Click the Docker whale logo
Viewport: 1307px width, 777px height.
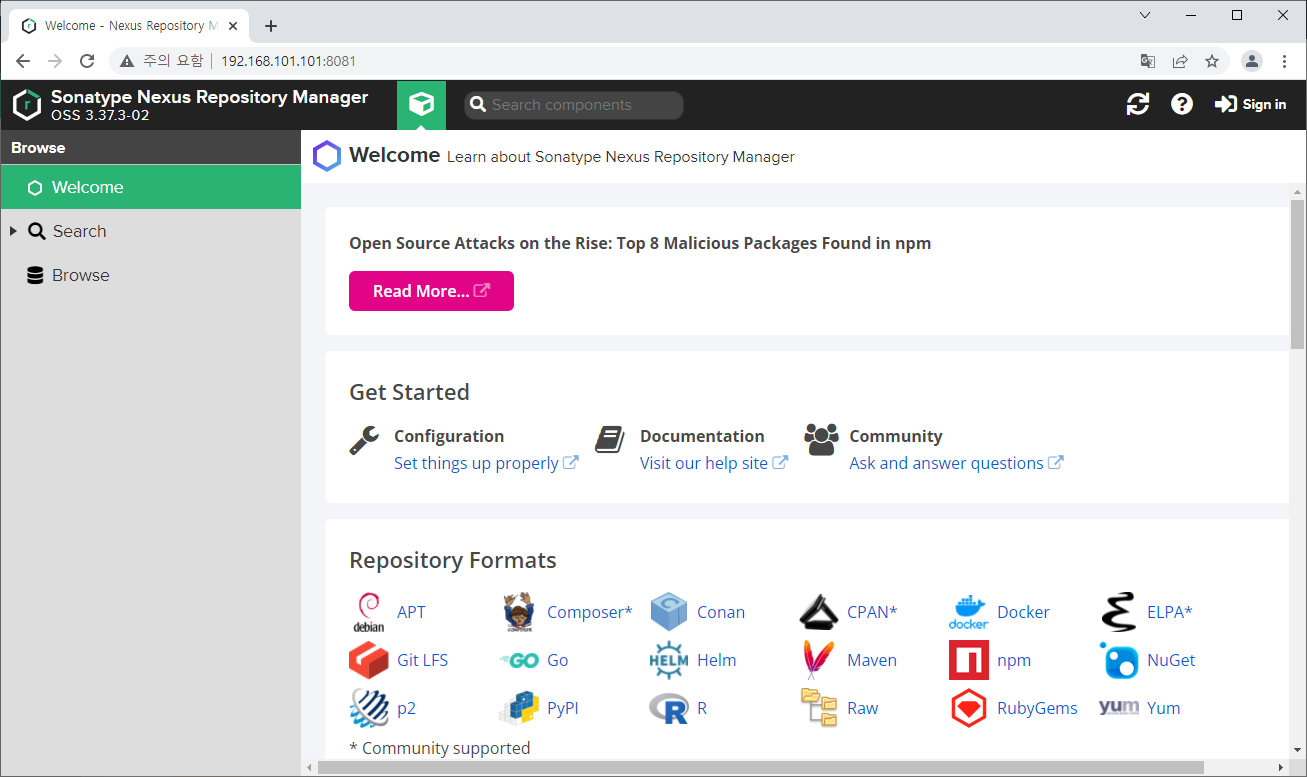[x=968, y=612]
